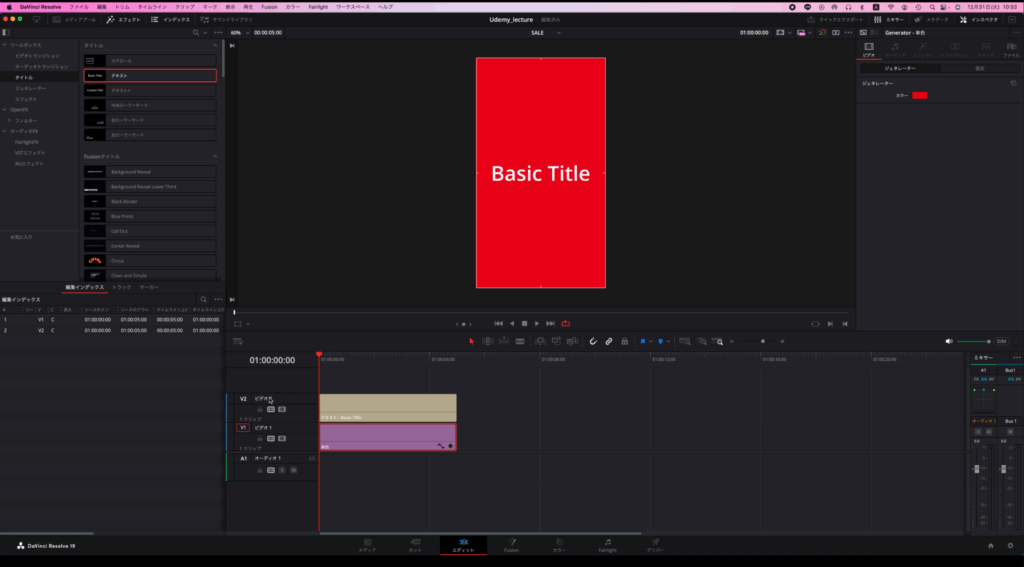The width and height of the screenshot is (1024, 567).
Task: Toggle the linked selection chain icon
Action: (608, 341)
